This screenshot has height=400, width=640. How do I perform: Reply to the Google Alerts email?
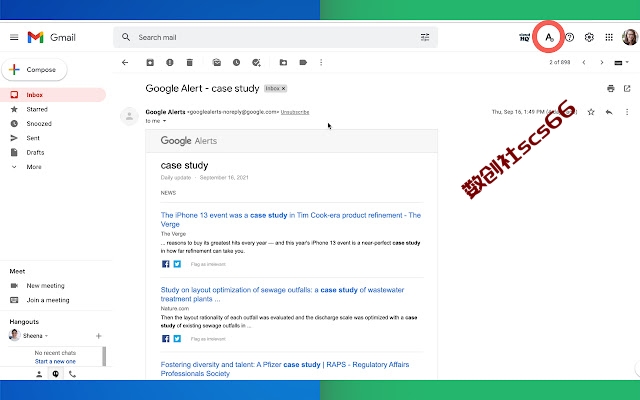(609, 112)
